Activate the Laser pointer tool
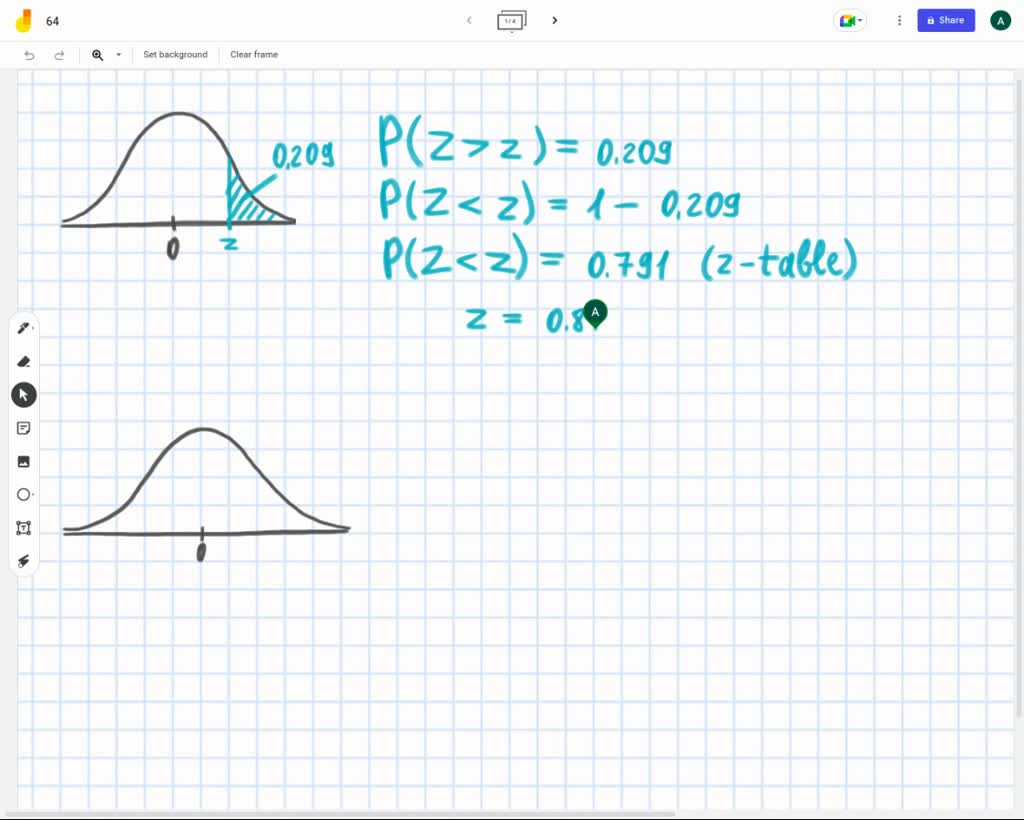Image resolution: width=1024 pixels, height=820 pixels. coord(23,561)
